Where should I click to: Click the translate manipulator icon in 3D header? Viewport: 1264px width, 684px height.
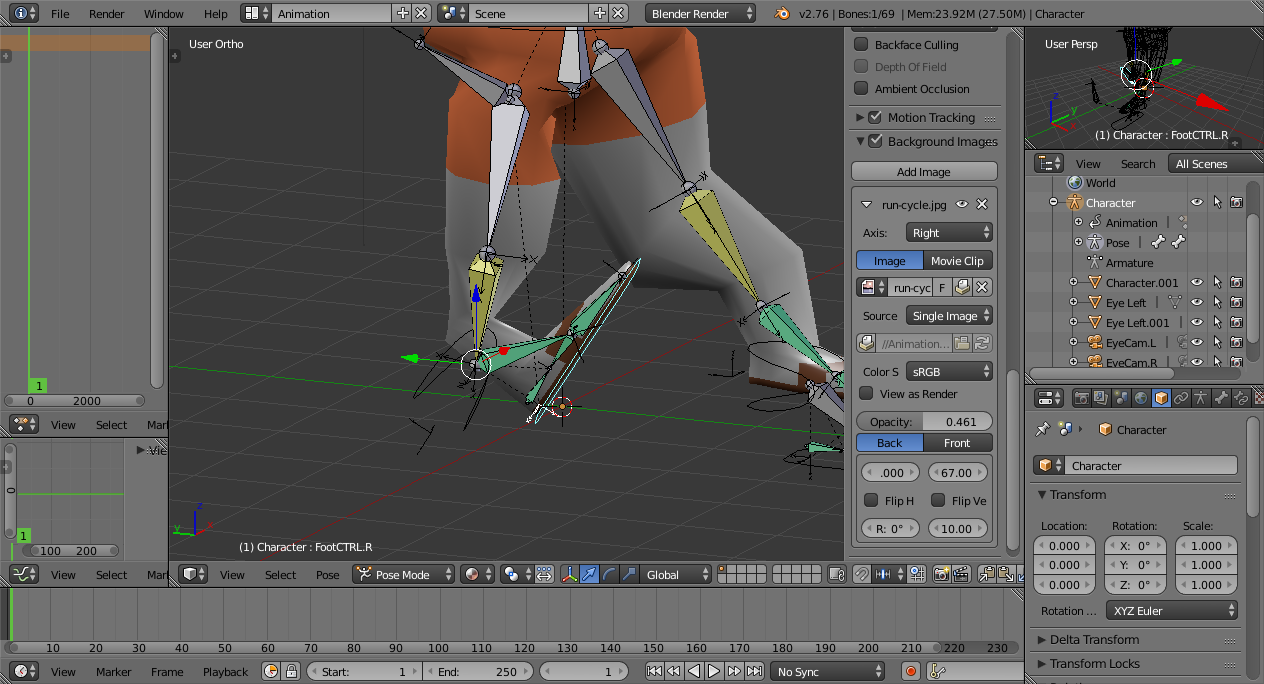[589, 574]
